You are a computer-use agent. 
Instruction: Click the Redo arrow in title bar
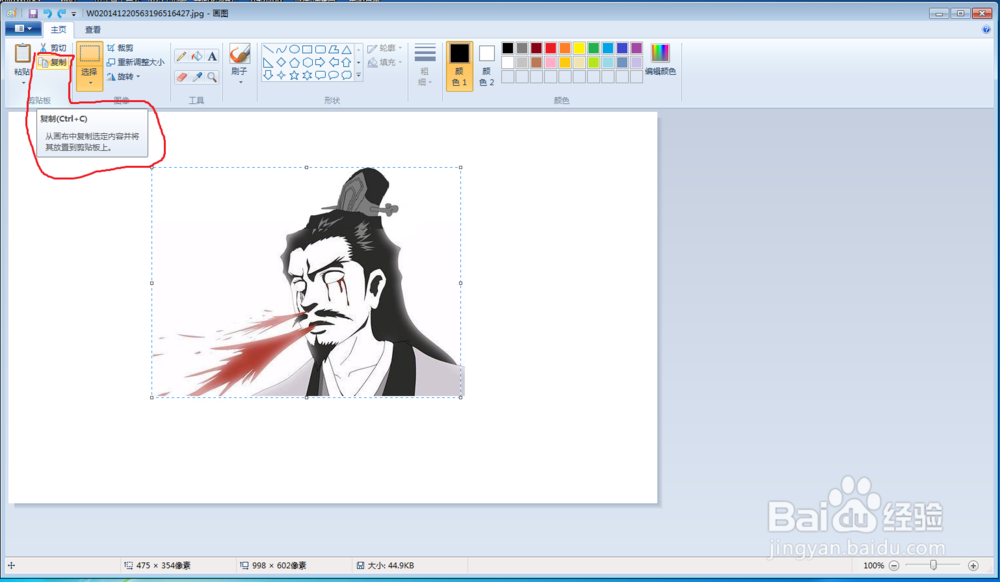pos(61,13)
